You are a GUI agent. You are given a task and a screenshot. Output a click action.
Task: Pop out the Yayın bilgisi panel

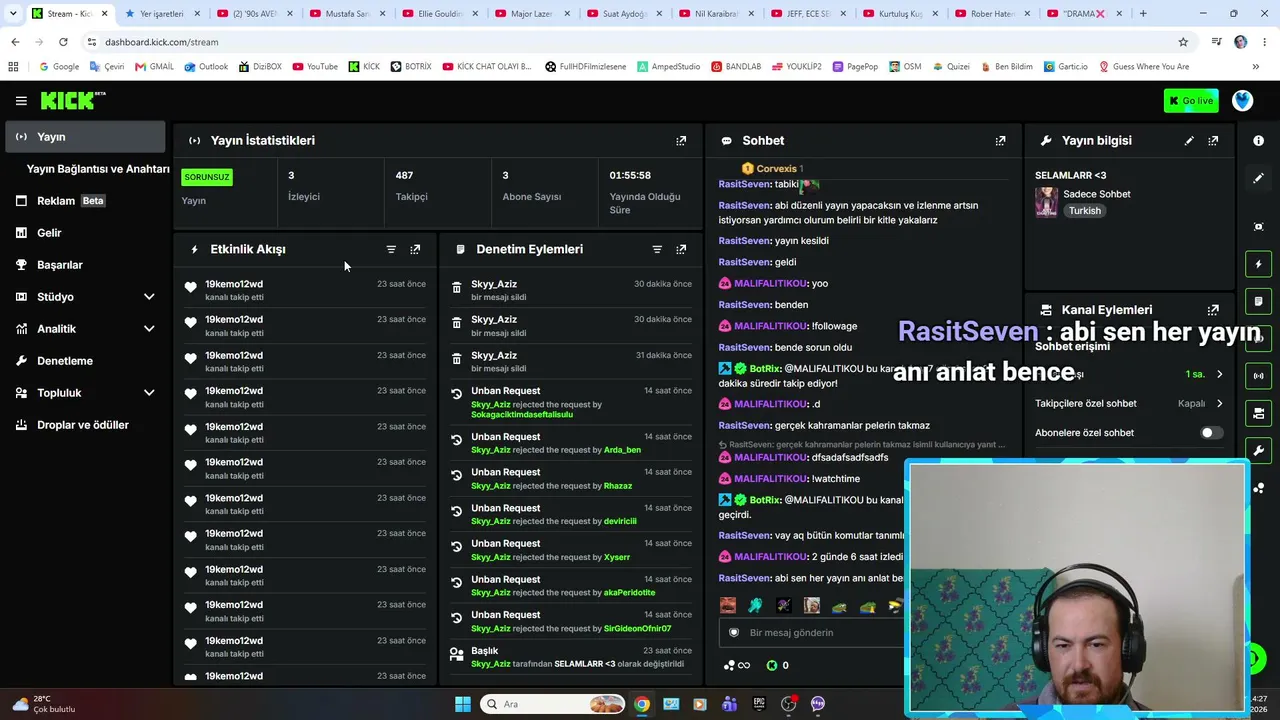[1213, 141]
